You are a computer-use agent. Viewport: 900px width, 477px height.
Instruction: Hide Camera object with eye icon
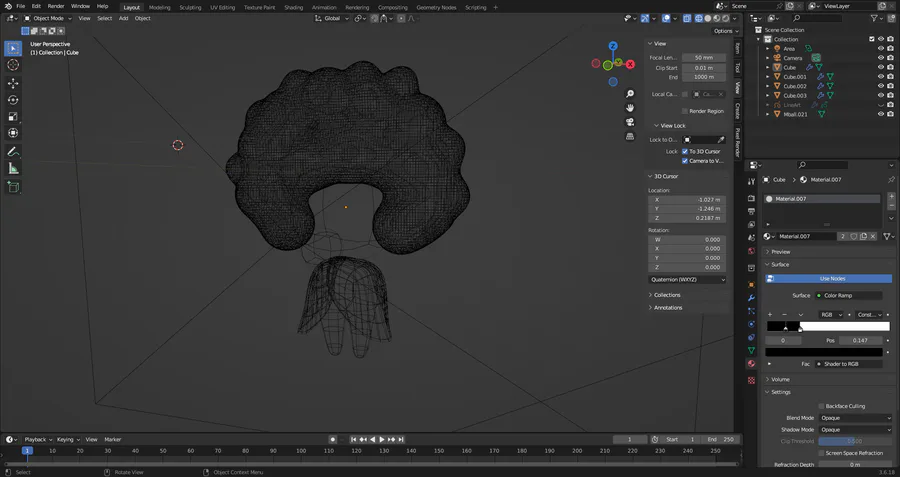point(880,58)
